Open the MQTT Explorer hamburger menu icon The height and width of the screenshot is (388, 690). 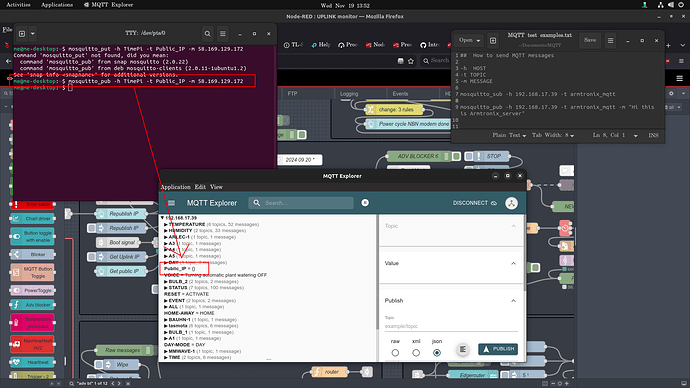pos(171,203)
